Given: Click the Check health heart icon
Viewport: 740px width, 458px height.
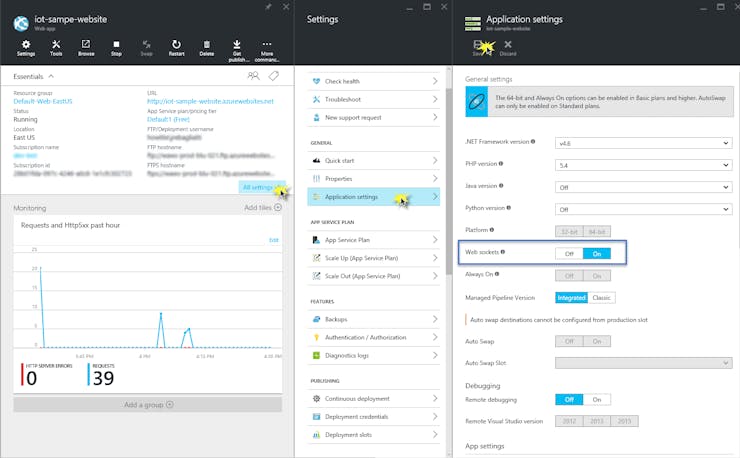Looking at the screenshot, I should pos(316,81).
